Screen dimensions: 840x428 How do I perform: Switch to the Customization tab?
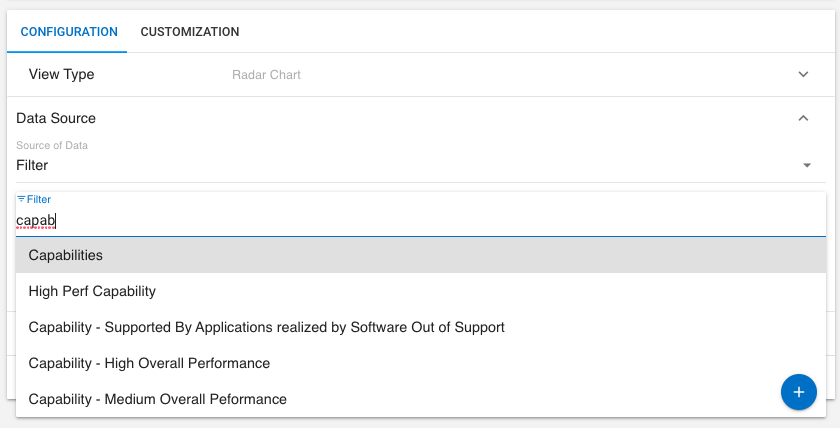(x=190, y=32)
